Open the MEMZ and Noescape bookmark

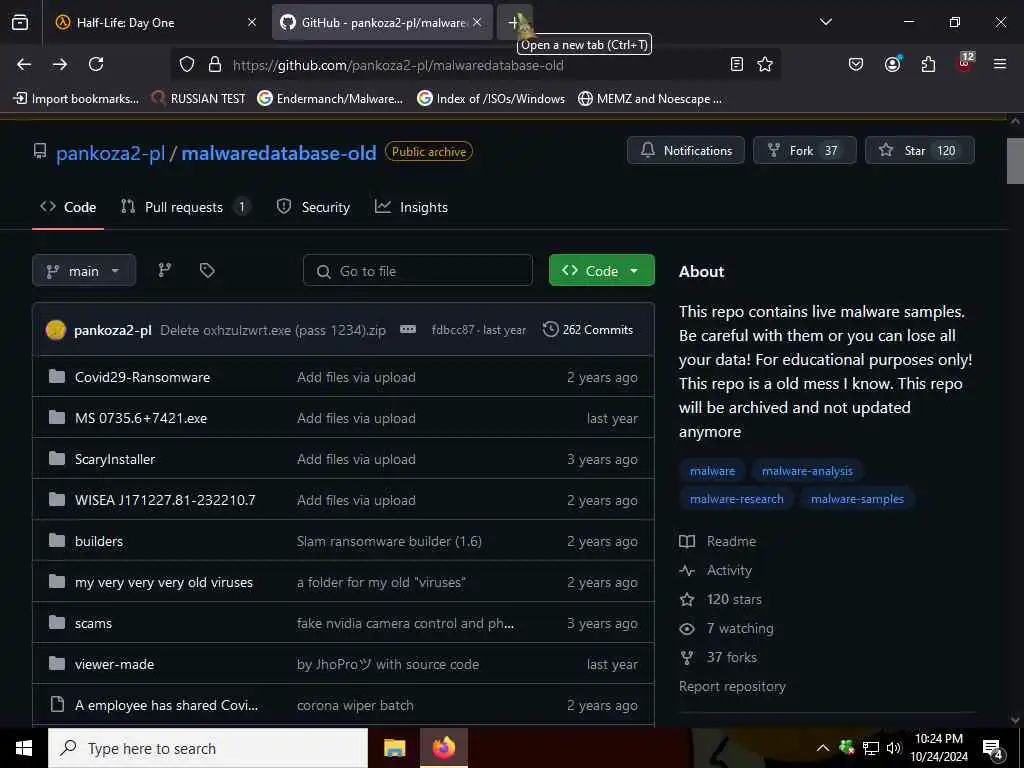point(650,99)
